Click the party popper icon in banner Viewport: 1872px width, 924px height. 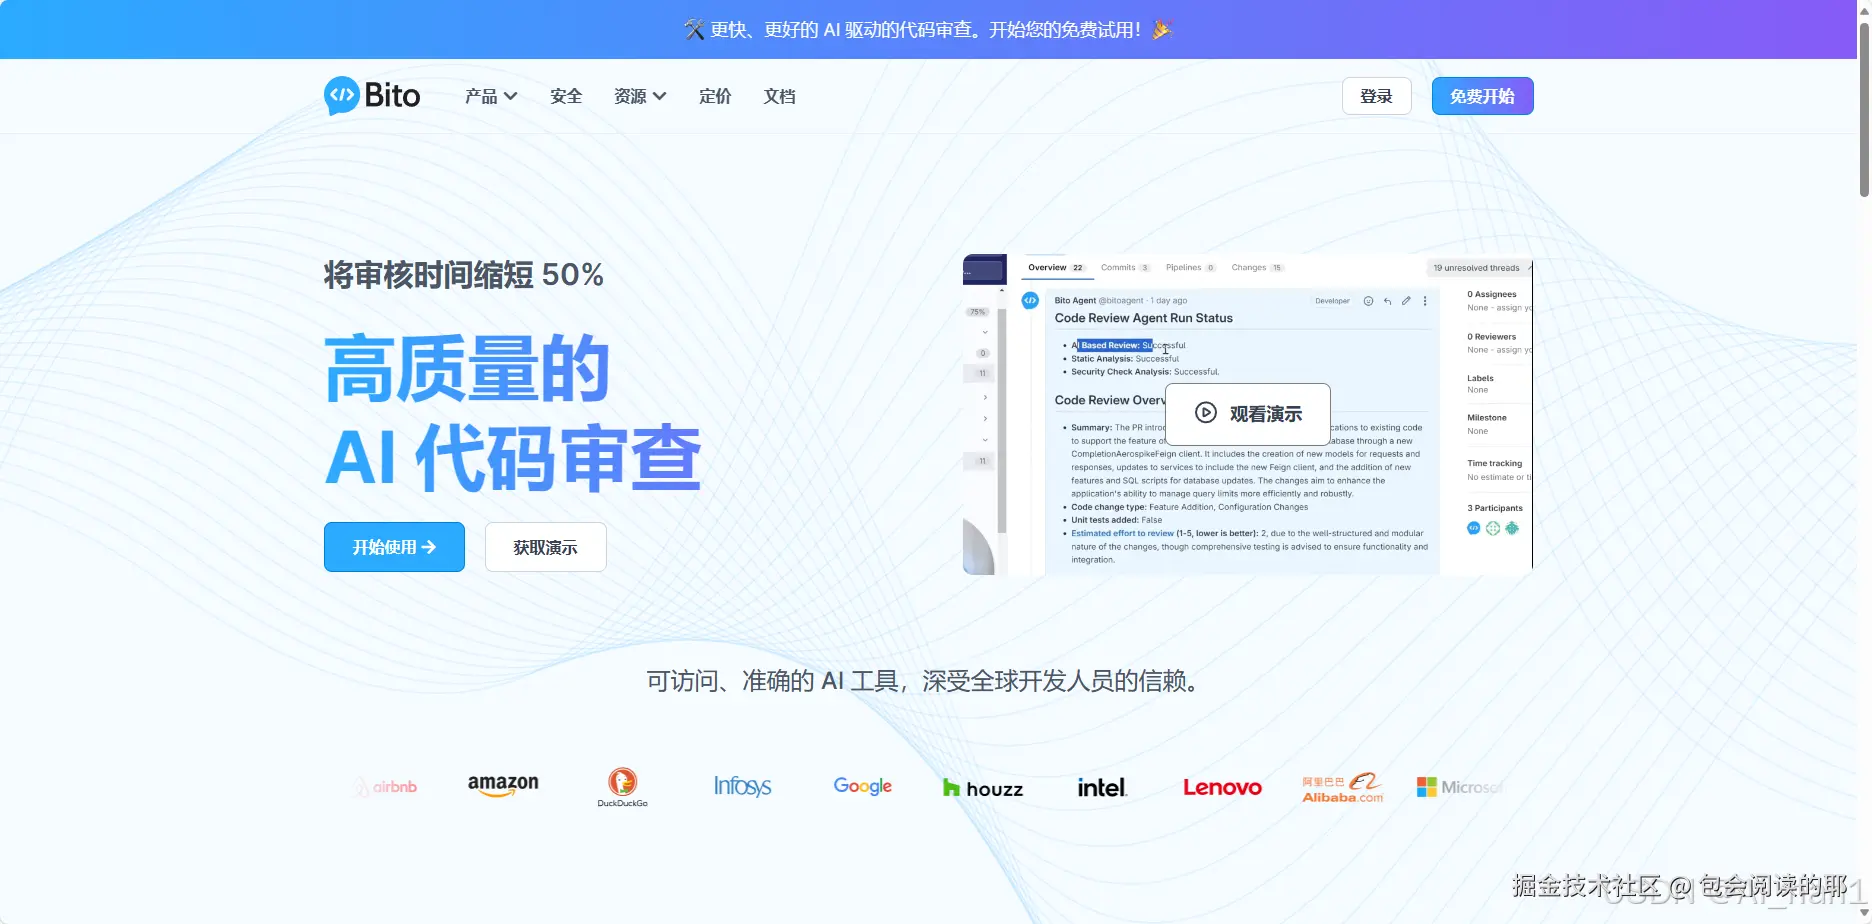[1161, 30]
